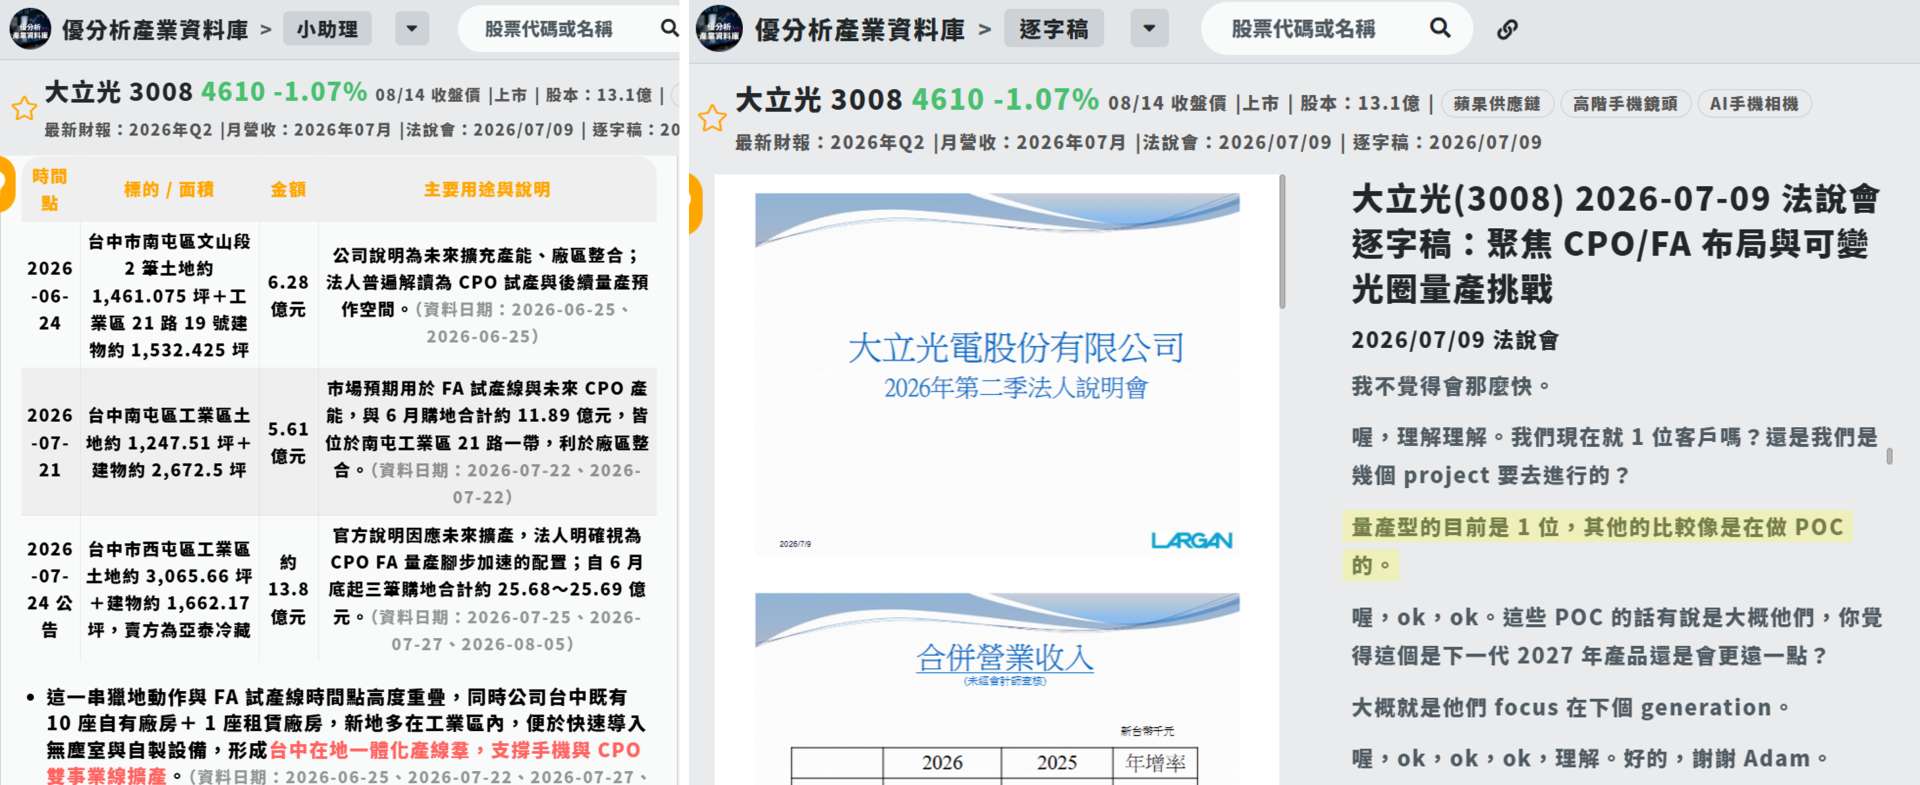This screenshot has width=1920, height=785.
Task: Click 月營收：2026年07月 in the 小助理 panel
Action: pyautogui.click(x=309, y=130)
